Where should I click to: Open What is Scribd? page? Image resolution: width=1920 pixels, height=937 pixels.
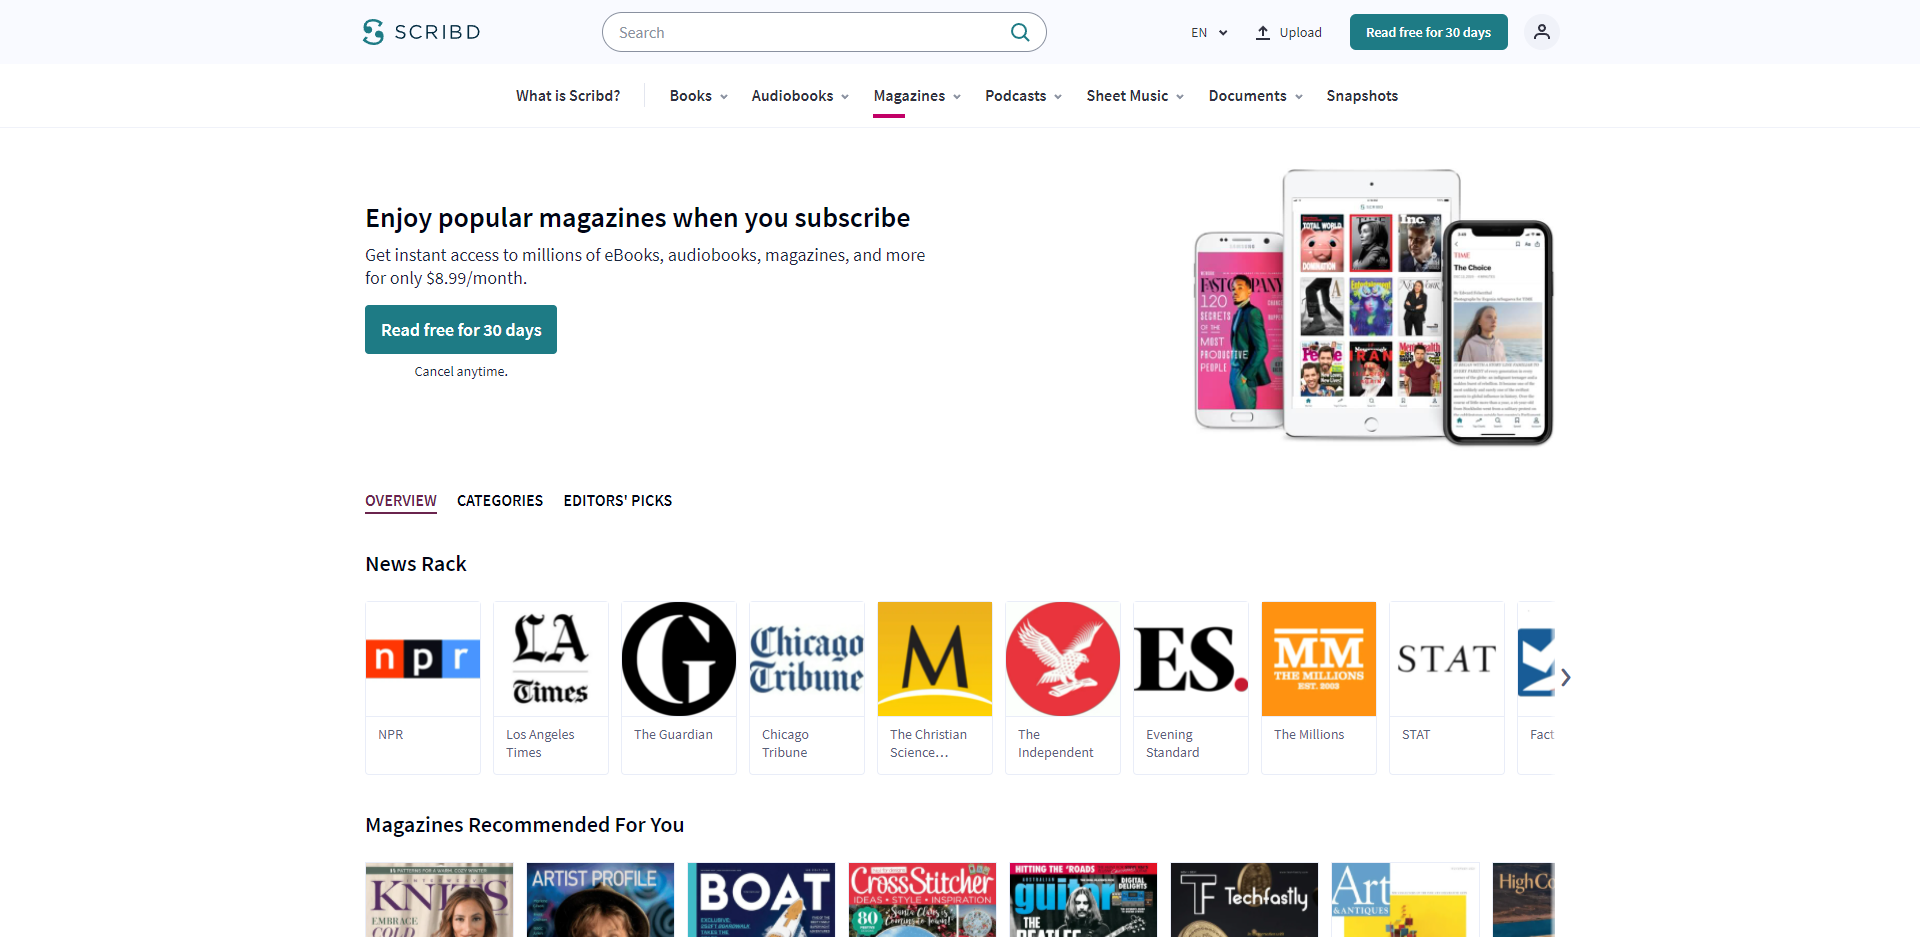[x=568, y=96]
